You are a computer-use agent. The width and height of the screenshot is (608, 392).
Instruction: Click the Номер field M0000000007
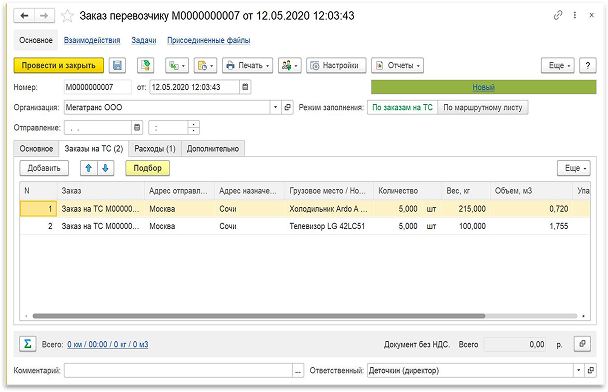click(98, 87)
